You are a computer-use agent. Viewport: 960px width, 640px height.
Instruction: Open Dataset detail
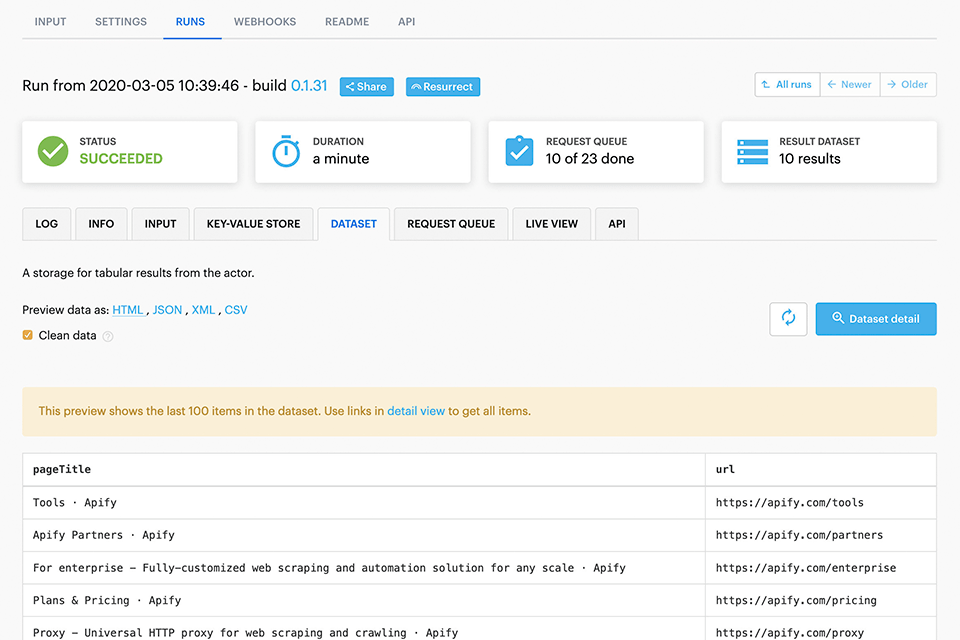point(876,318)
